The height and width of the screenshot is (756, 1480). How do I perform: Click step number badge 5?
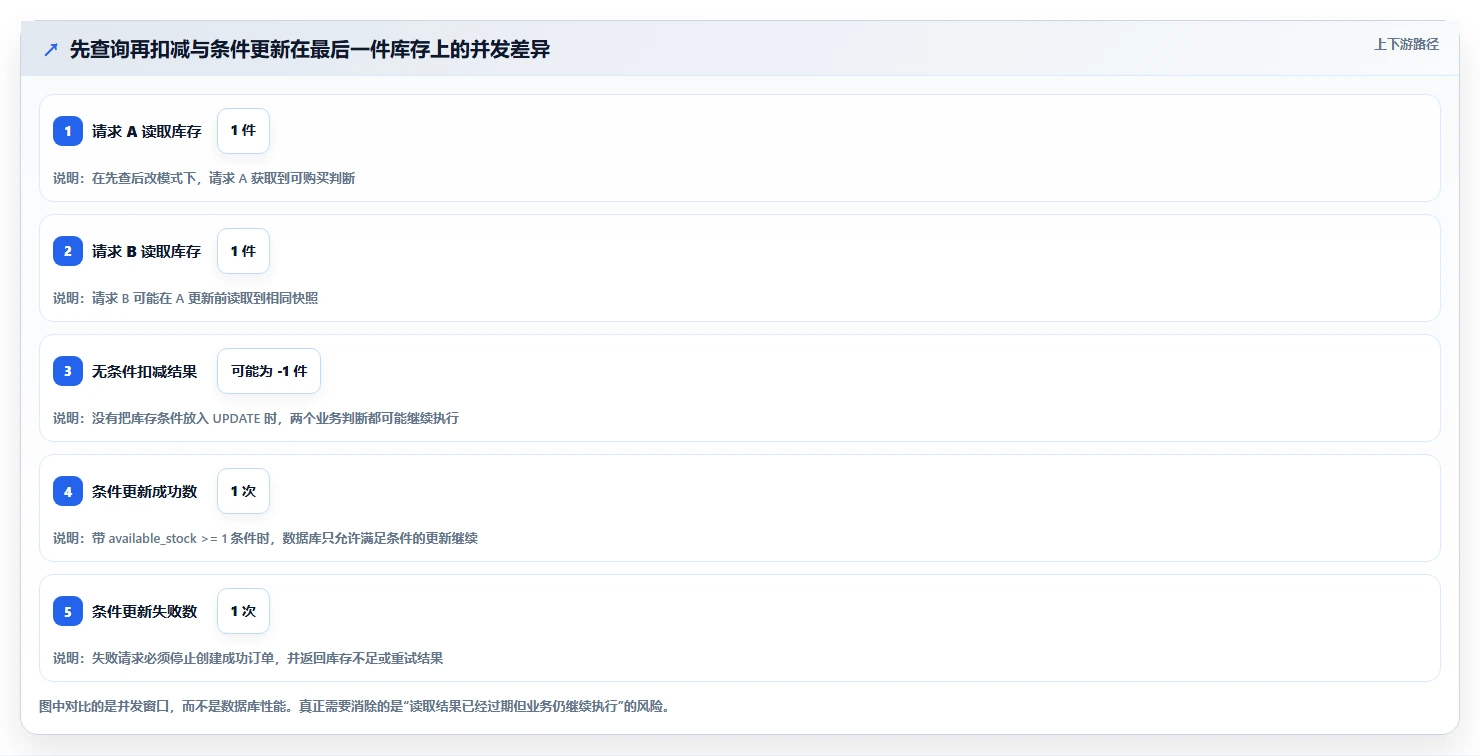[68, 611]
